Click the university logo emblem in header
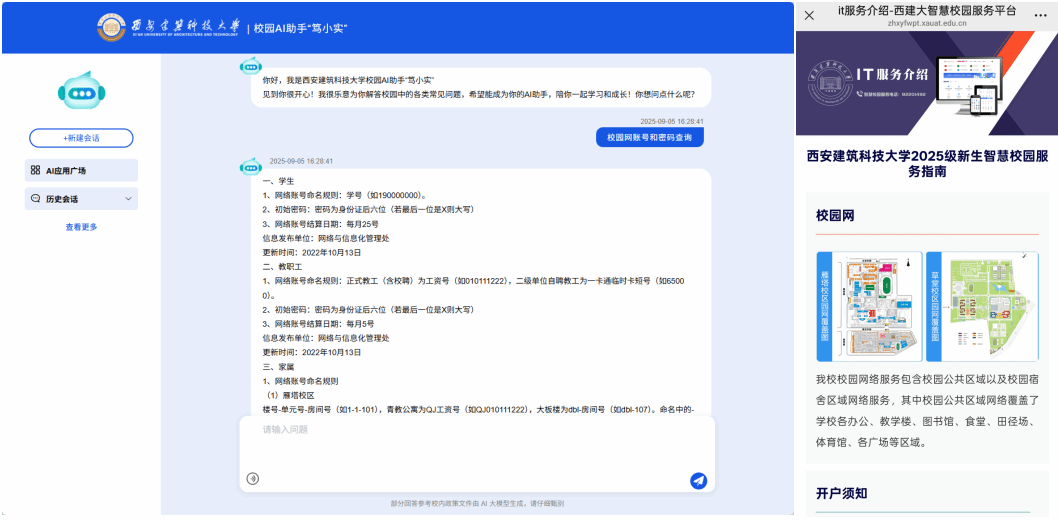 click(111, 27)
